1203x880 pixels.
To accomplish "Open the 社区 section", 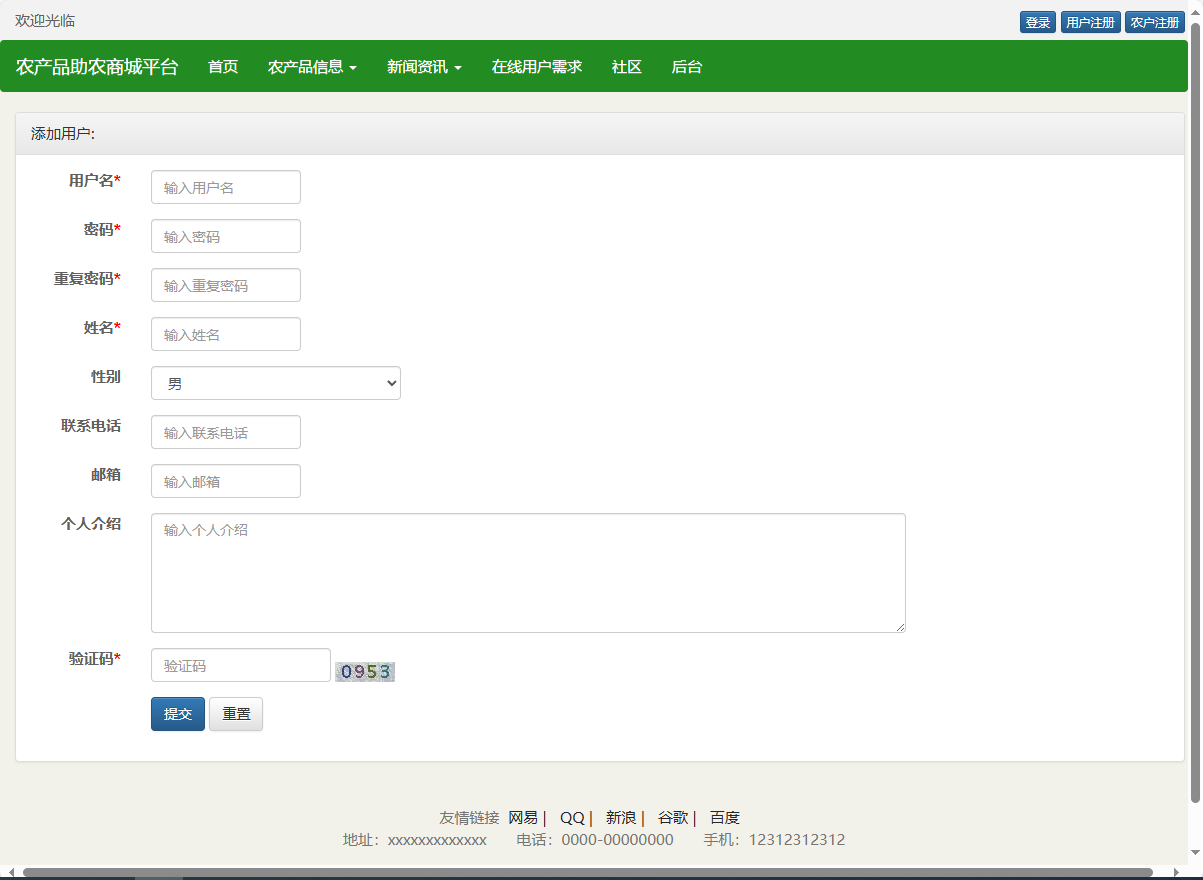I will click(626, 67).
